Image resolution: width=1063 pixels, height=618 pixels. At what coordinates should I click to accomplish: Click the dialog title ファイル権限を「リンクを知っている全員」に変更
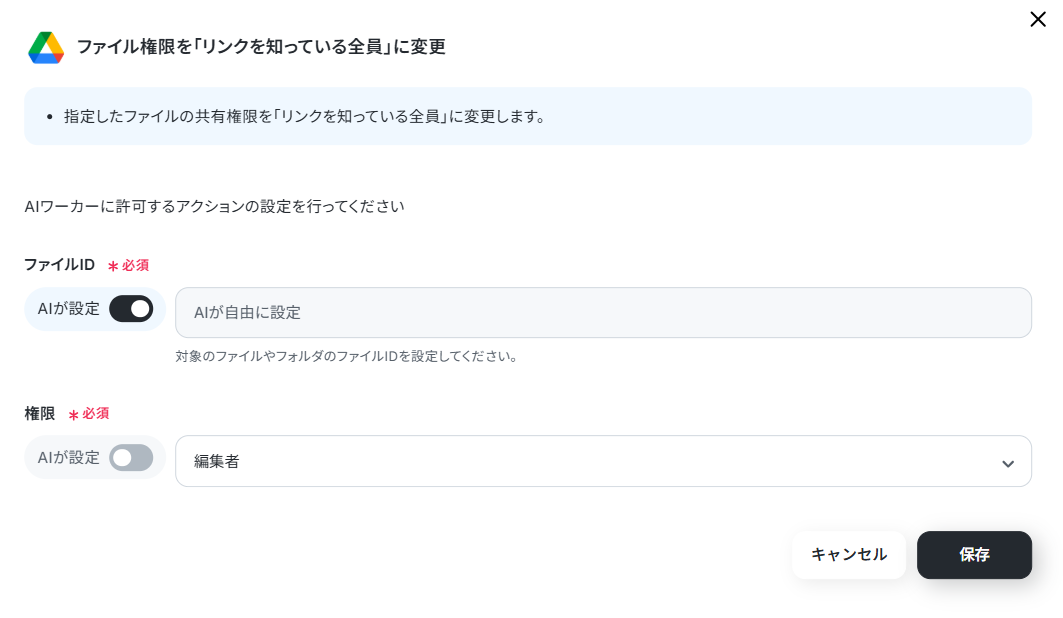[261, 47]
